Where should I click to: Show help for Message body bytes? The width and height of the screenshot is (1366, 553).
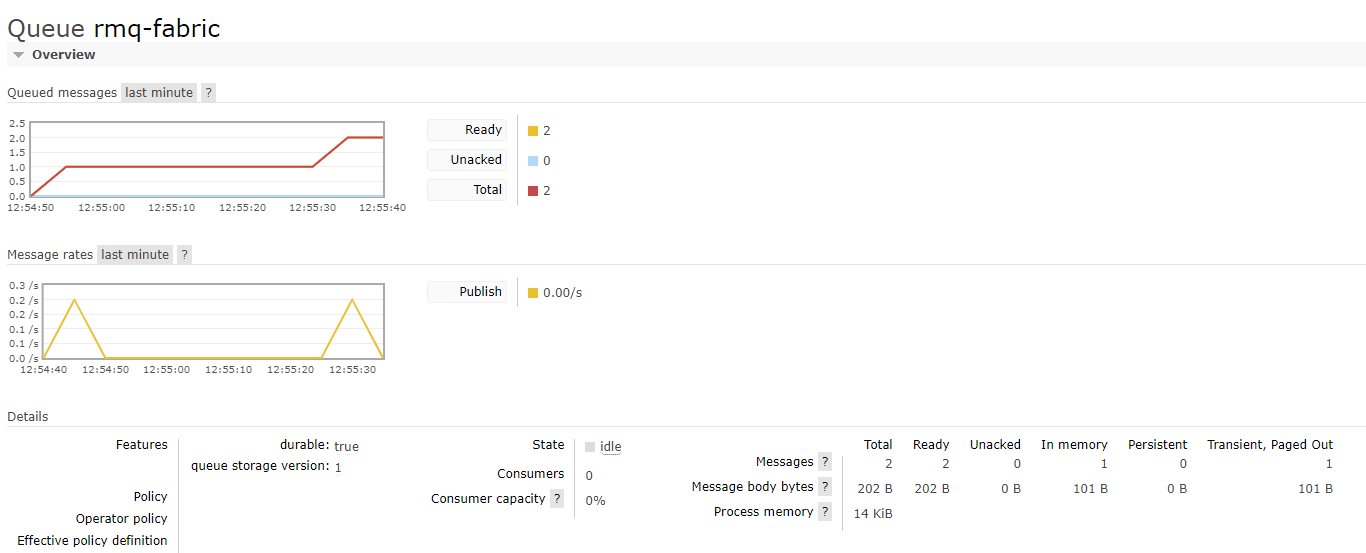tap(824, 486)
